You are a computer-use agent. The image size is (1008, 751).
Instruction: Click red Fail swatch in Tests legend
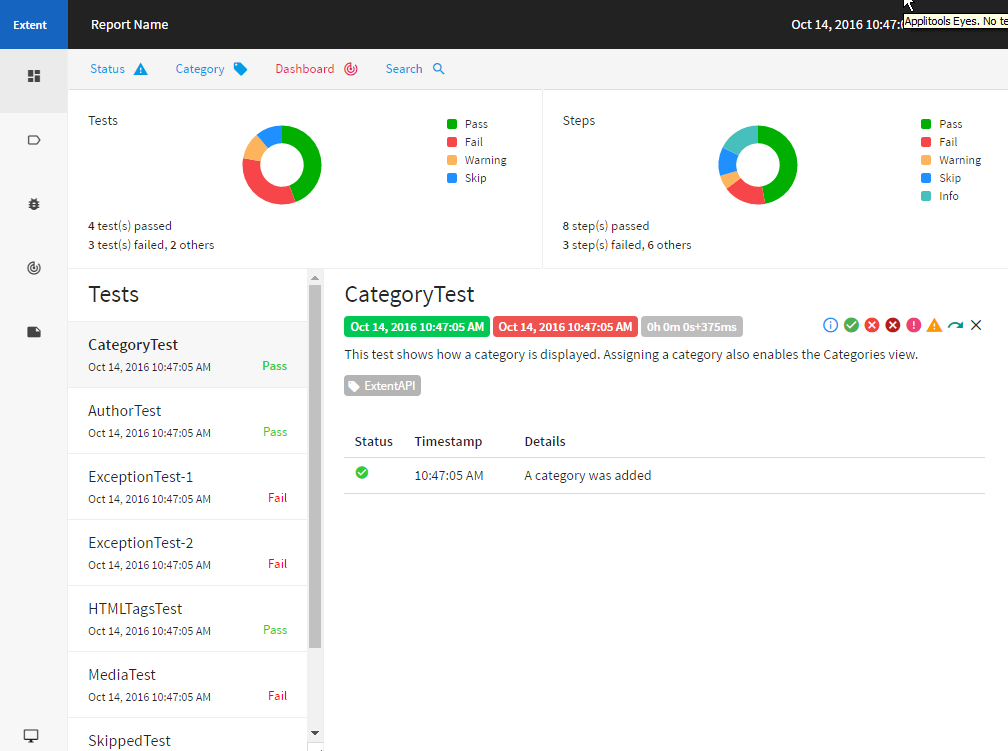pyautogui.click(x=452, y=142)
